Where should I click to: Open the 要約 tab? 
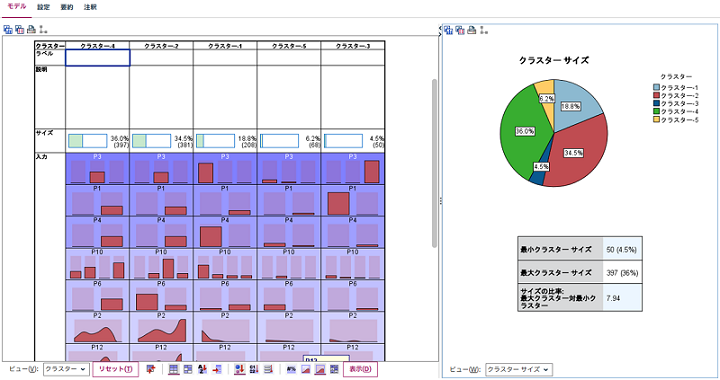tap(67, 7)
